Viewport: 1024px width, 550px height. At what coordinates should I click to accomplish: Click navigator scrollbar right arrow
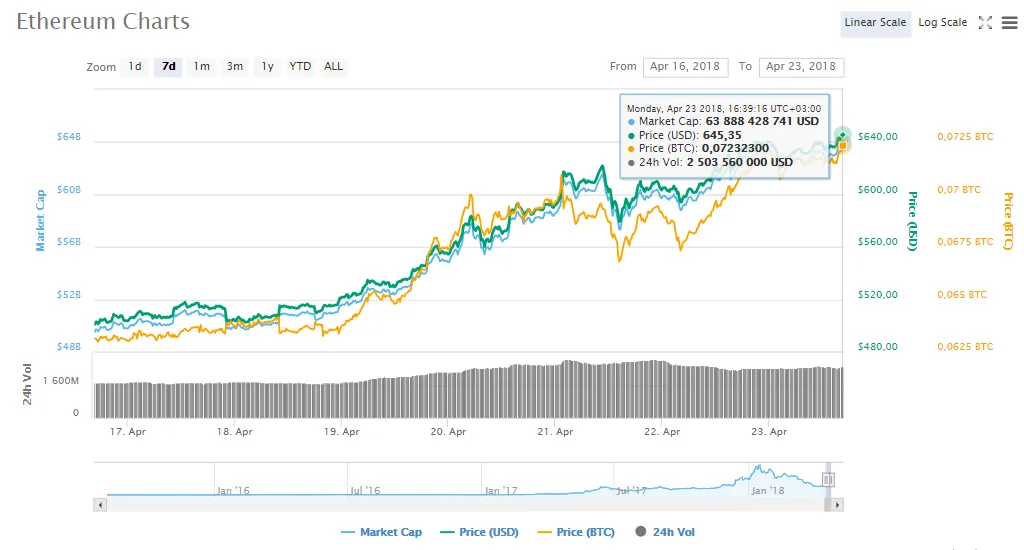[x=838, y=506]
